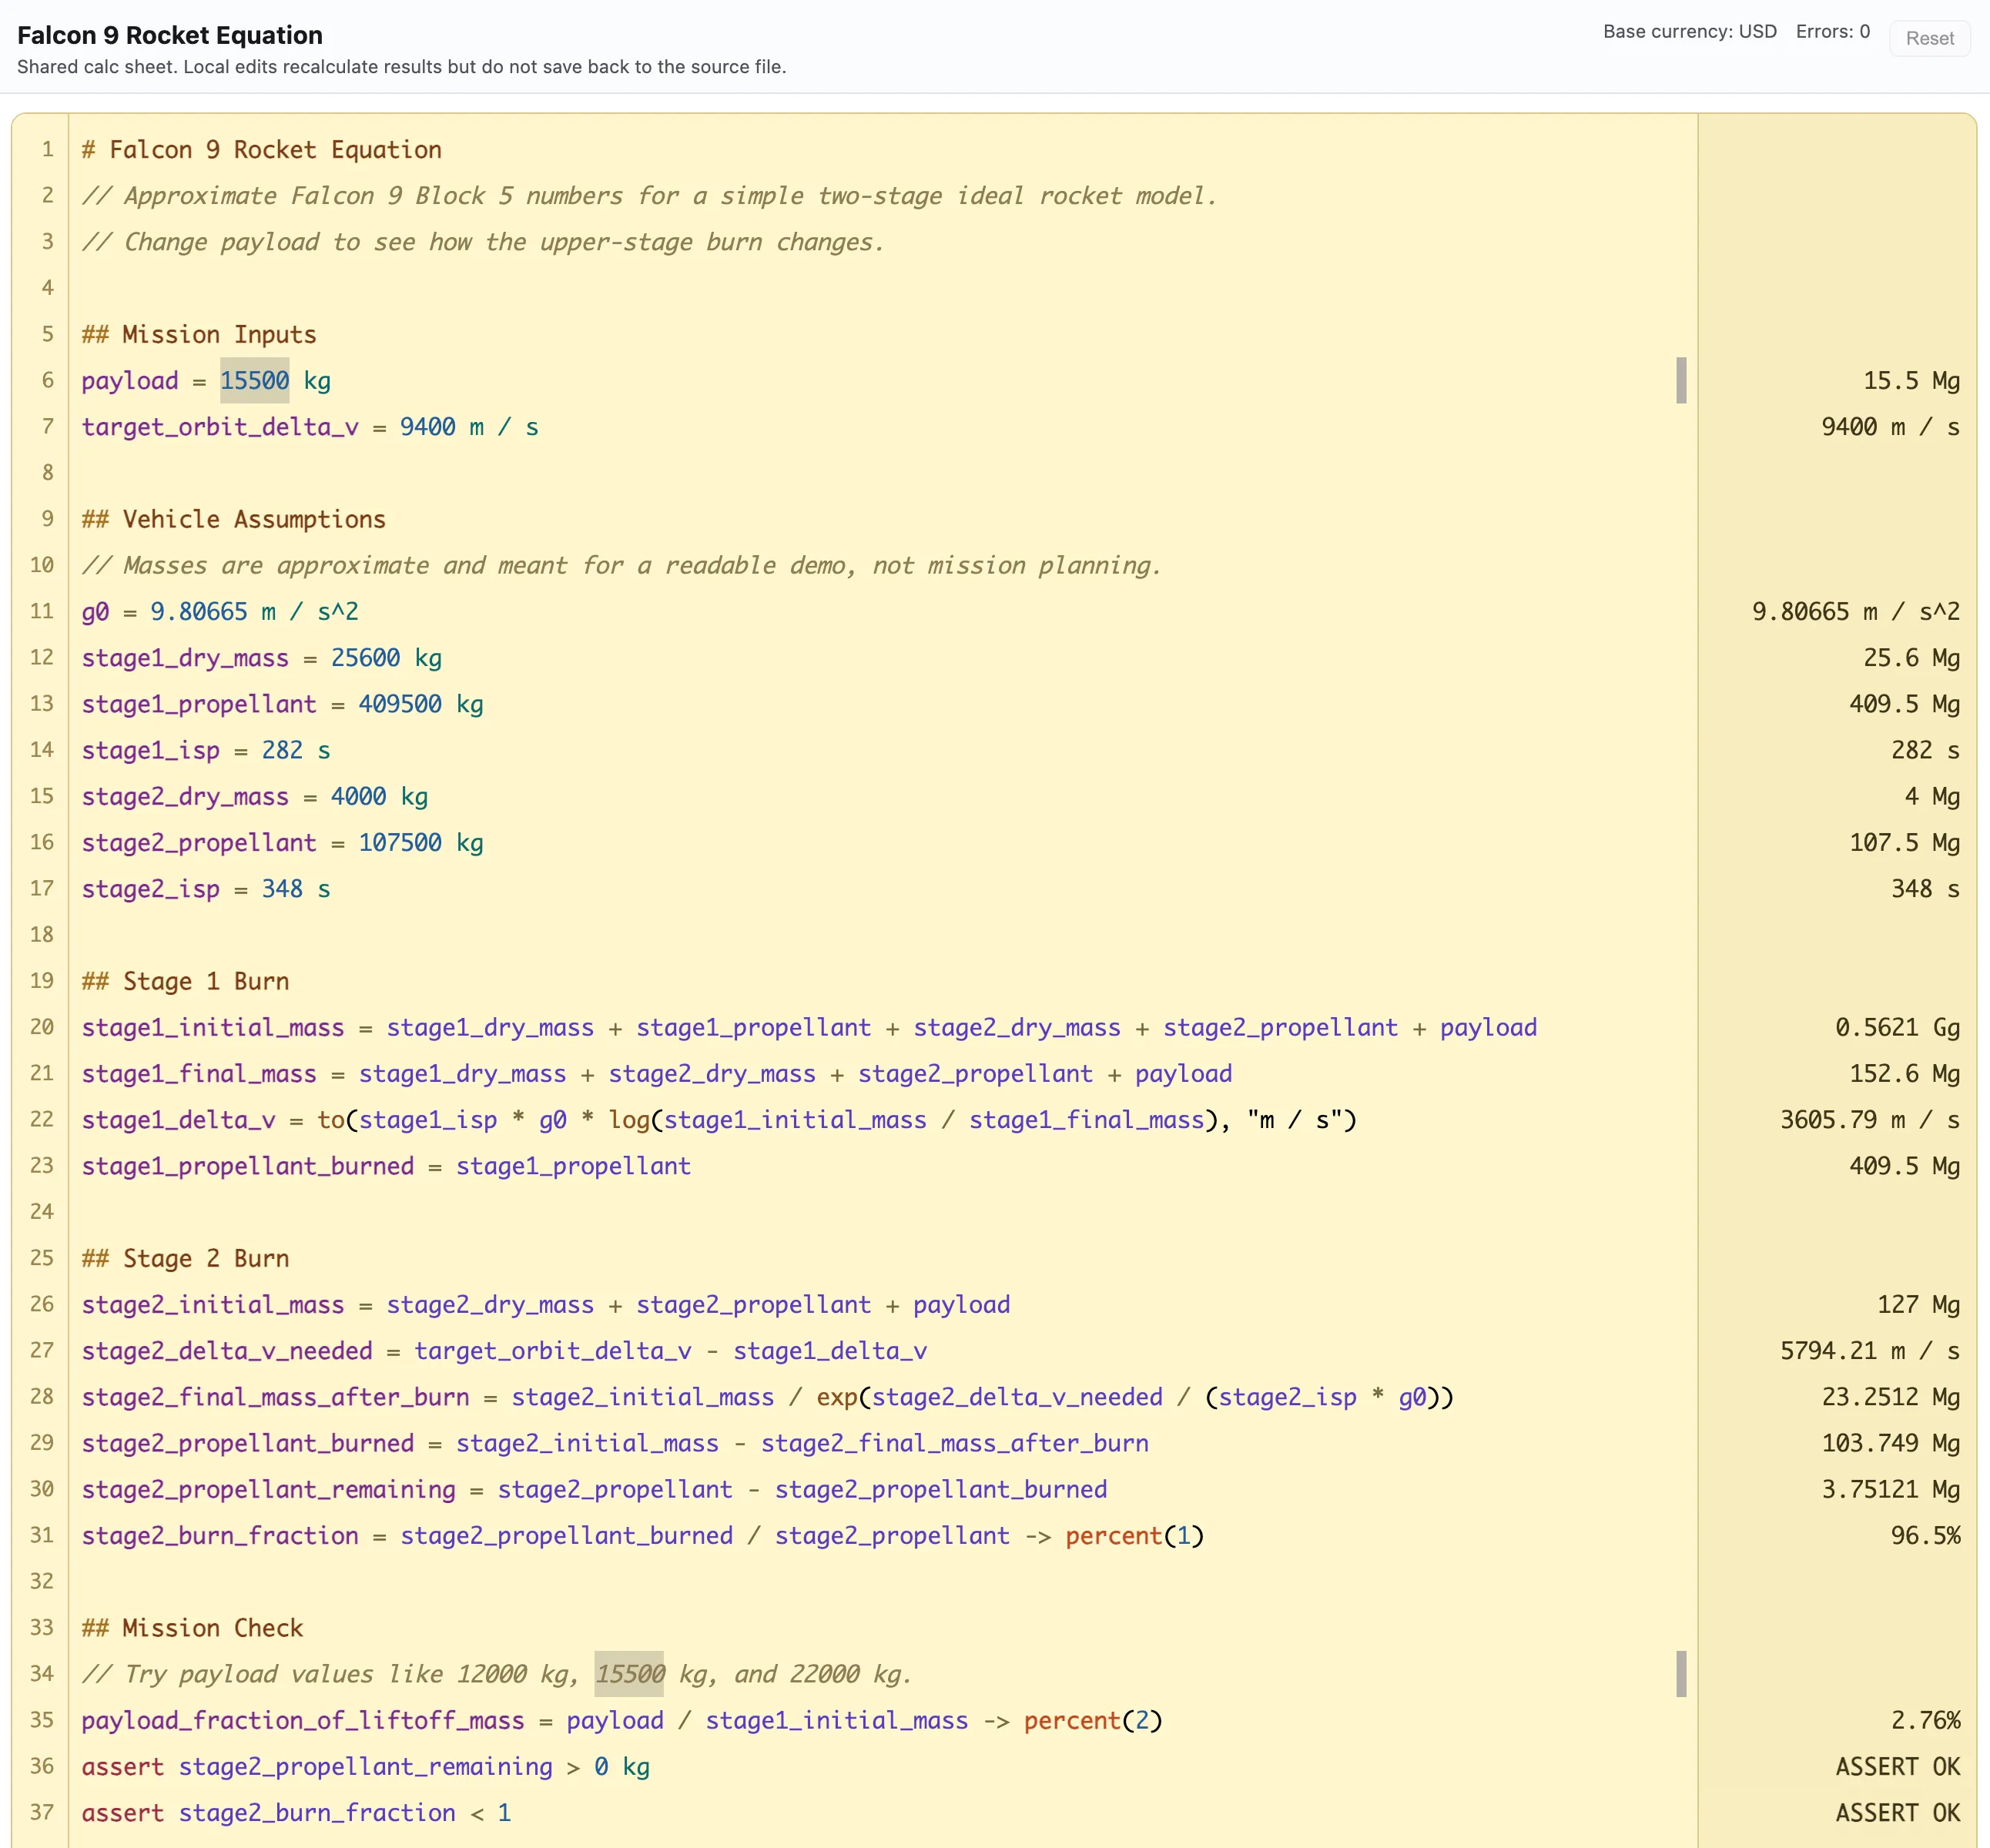Screen dimensions: 1990x1848
Task: Click the stage2_dry_mass value 4000
Action: 358,797
